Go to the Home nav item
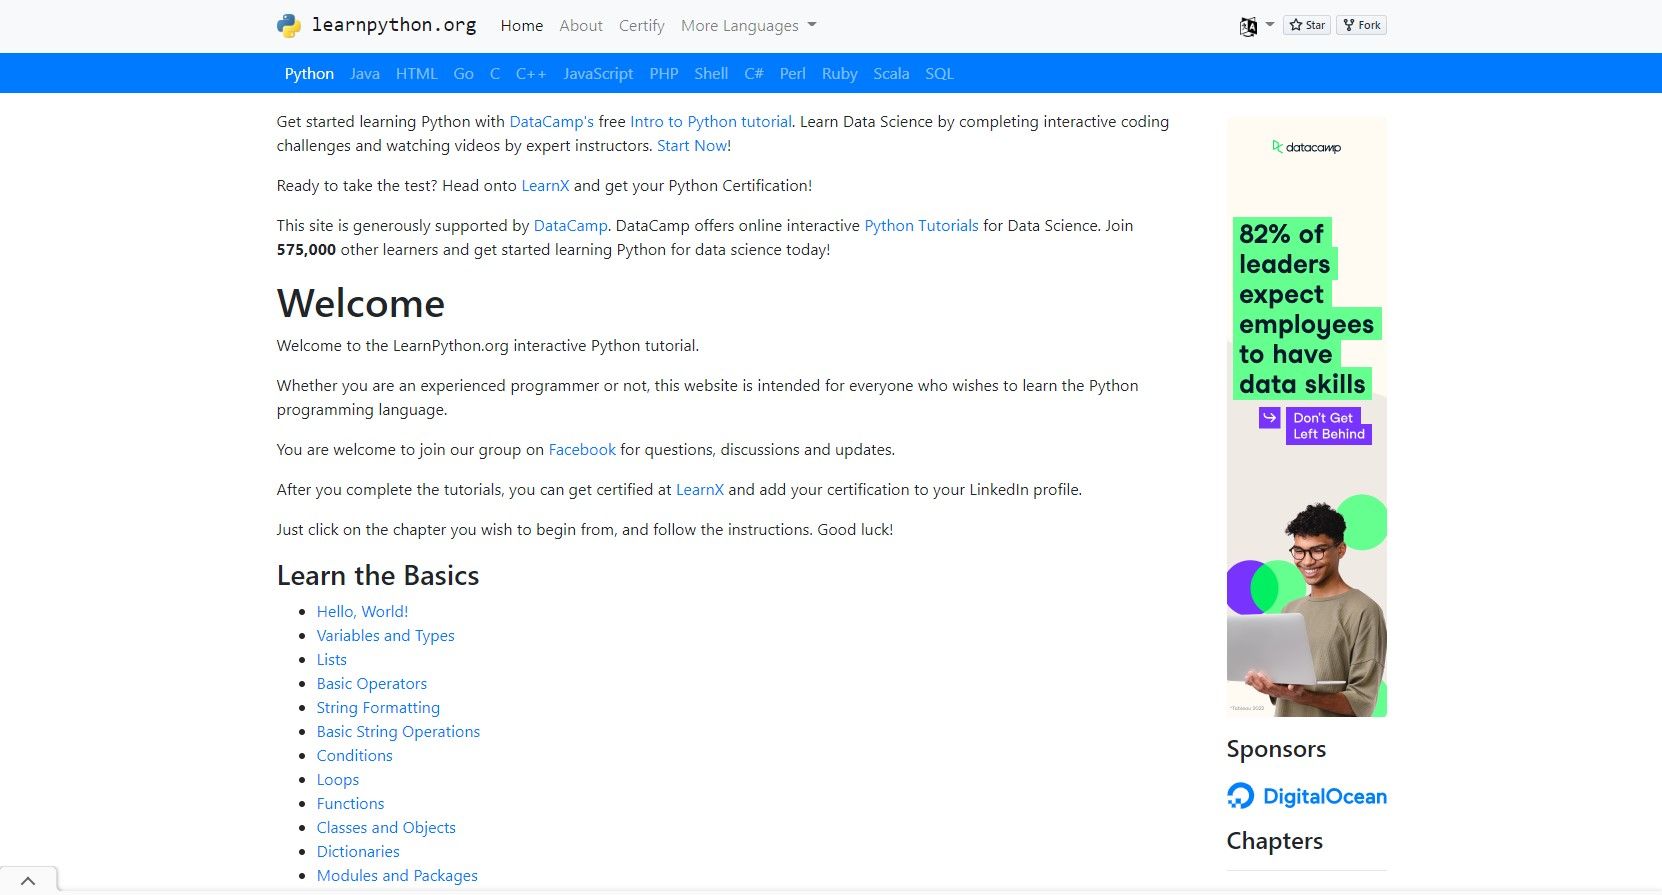Screen dimensions: 1662x895 click(x=522, y=26)
